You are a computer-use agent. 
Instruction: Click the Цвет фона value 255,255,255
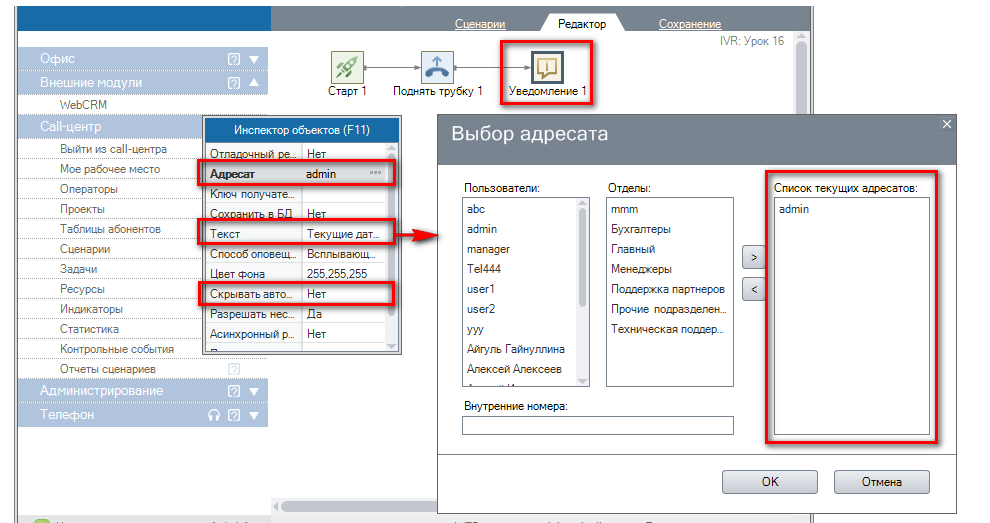(x=337, y=273)
